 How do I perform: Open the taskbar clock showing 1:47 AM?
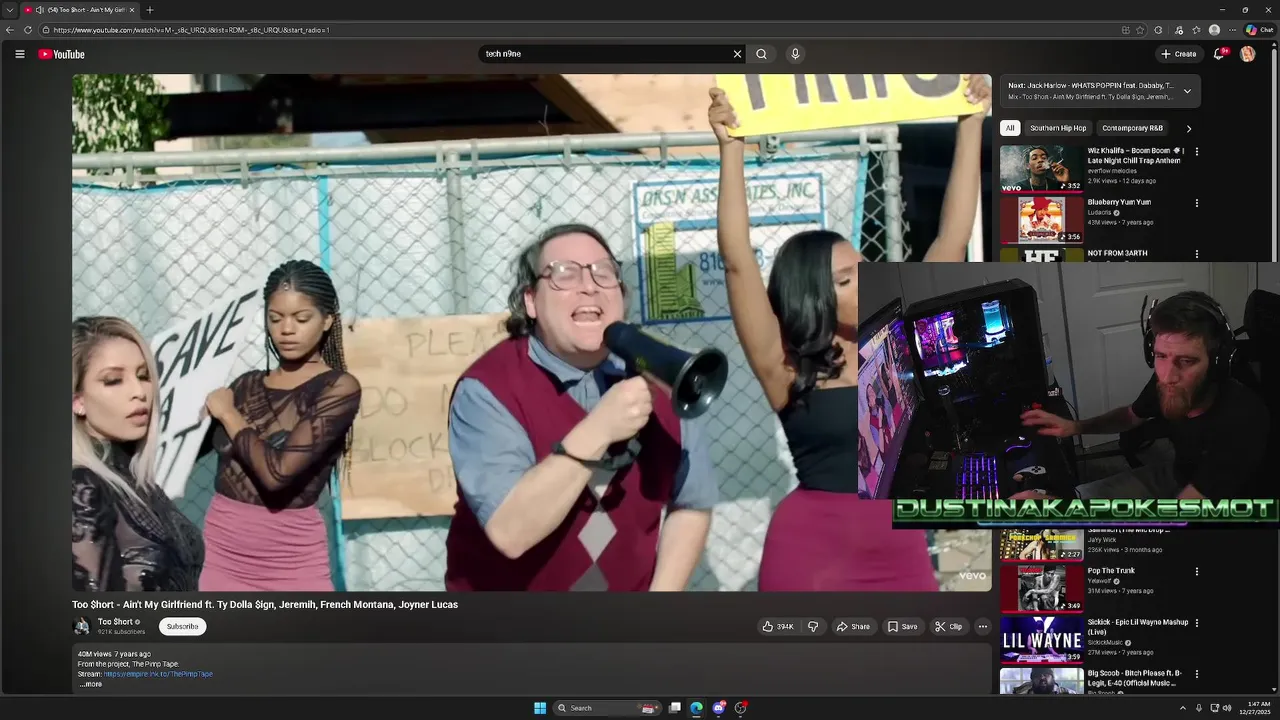tap(1253, 708)
